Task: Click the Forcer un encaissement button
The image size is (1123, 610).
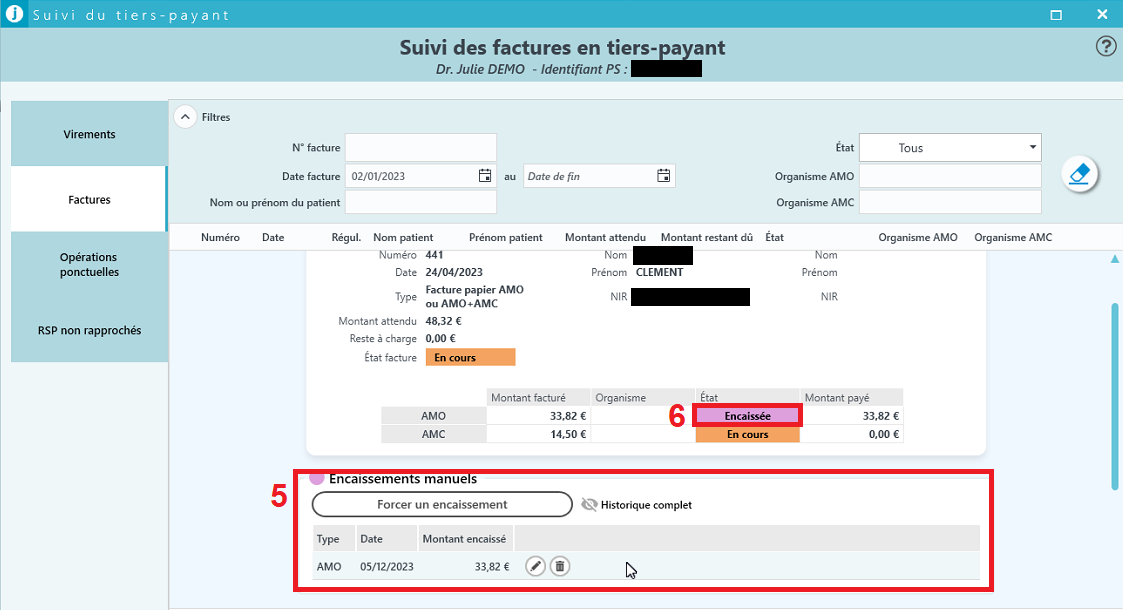Action: pos(442,505)
